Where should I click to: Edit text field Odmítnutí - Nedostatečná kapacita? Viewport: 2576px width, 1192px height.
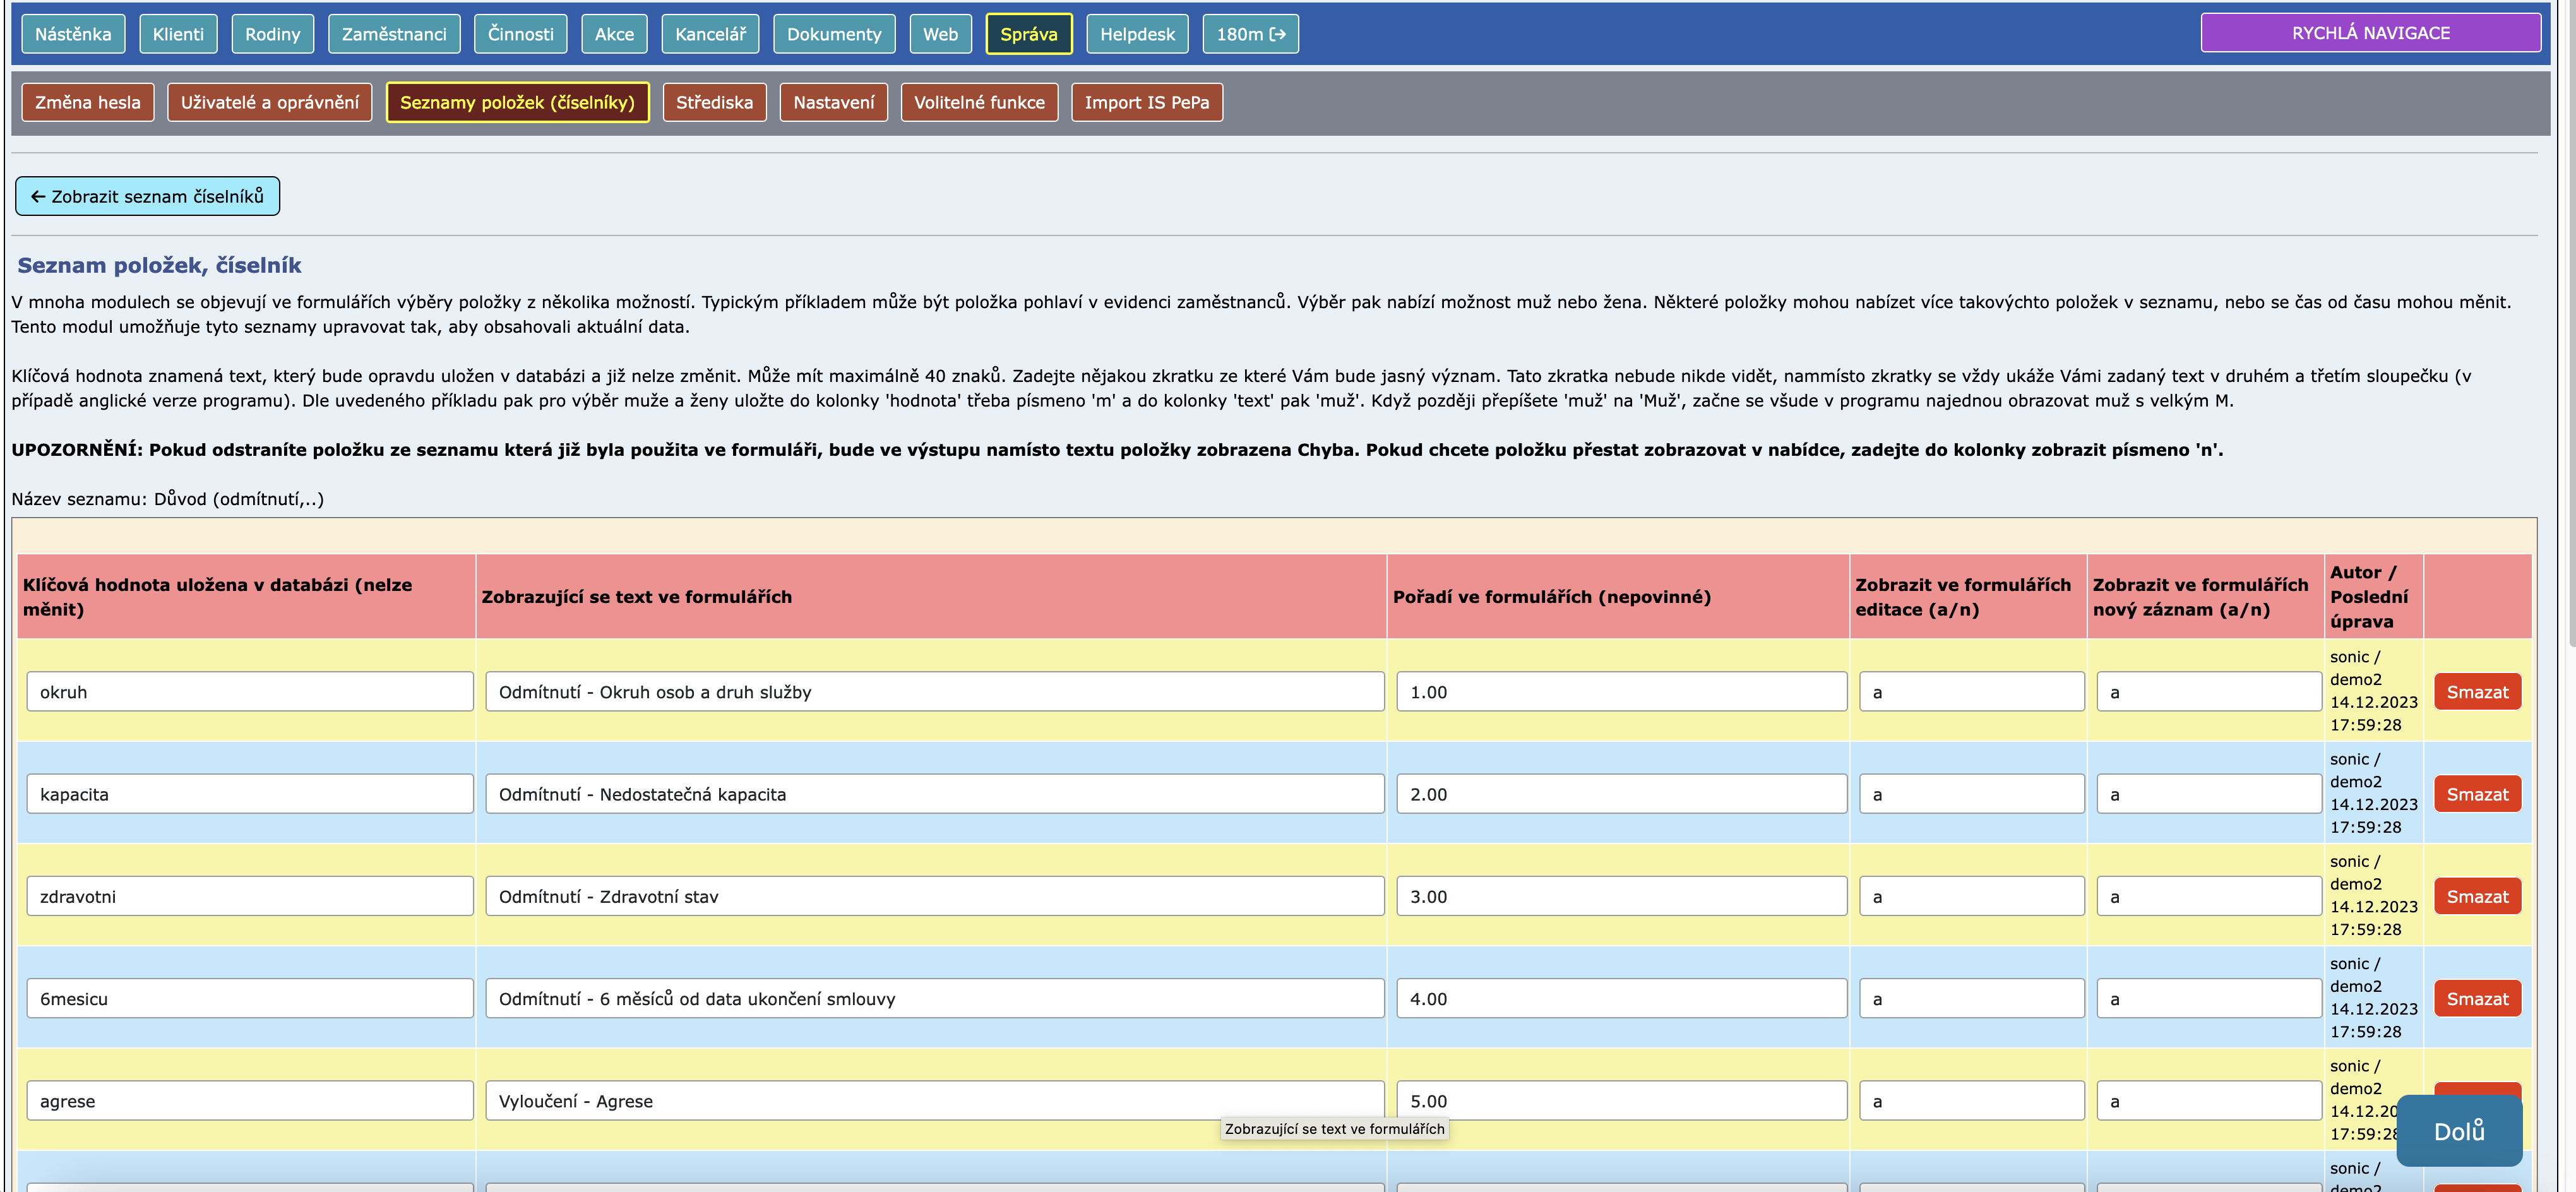coord(934,794)
